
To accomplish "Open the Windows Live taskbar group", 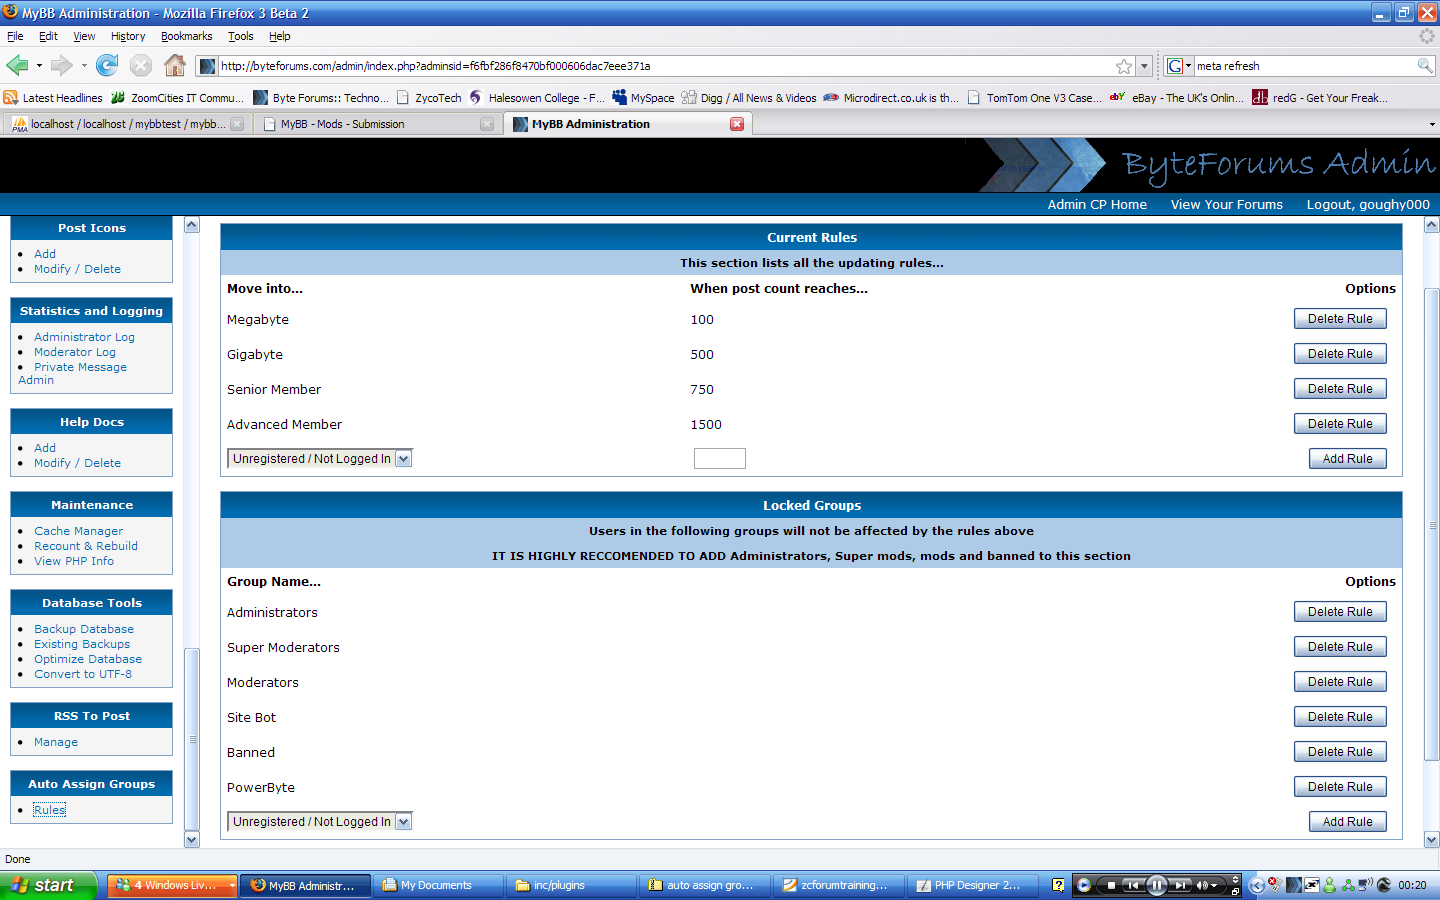I will coord(172,885).
